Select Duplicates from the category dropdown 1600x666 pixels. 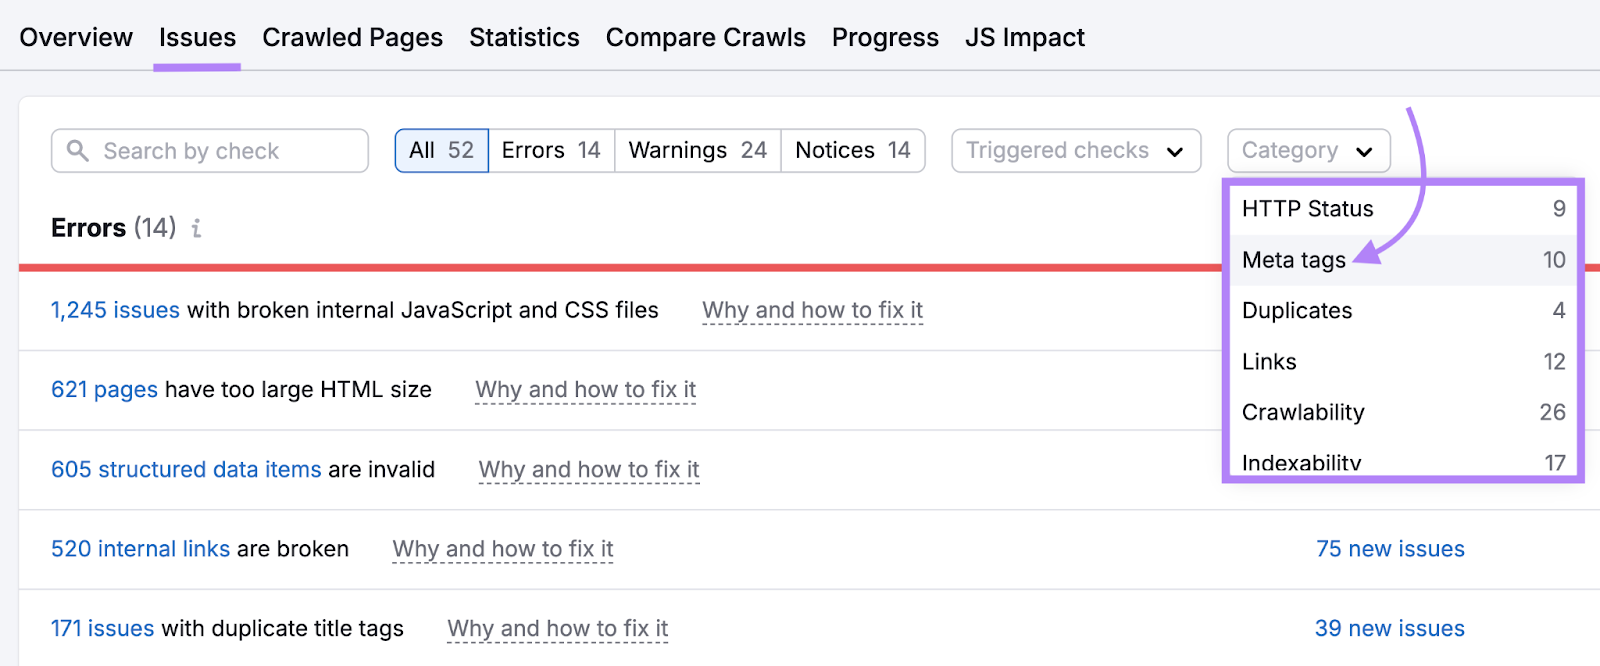(x=1296, y=310)
